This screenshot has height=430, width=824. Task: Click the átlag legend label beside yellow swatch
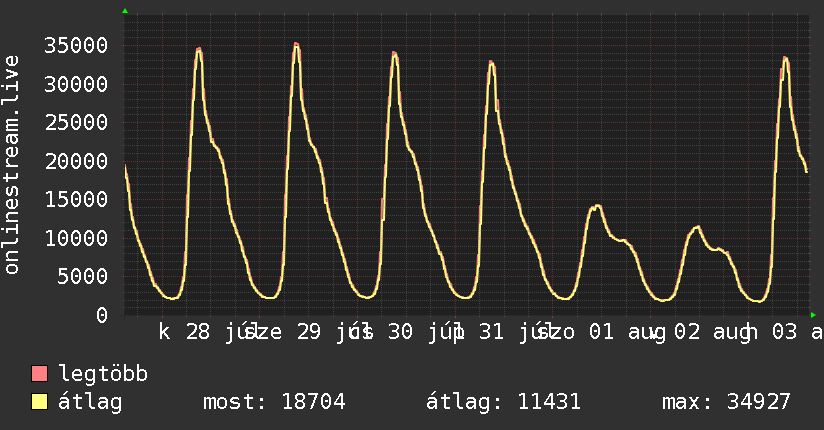(90, 403)
